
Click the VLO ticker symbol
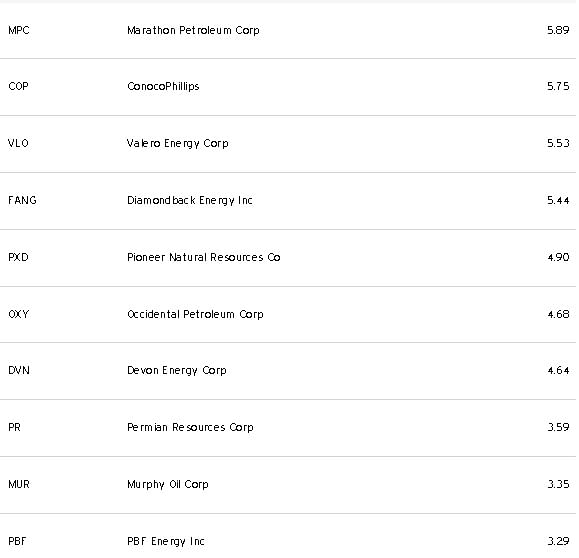[x=18, y=143]
